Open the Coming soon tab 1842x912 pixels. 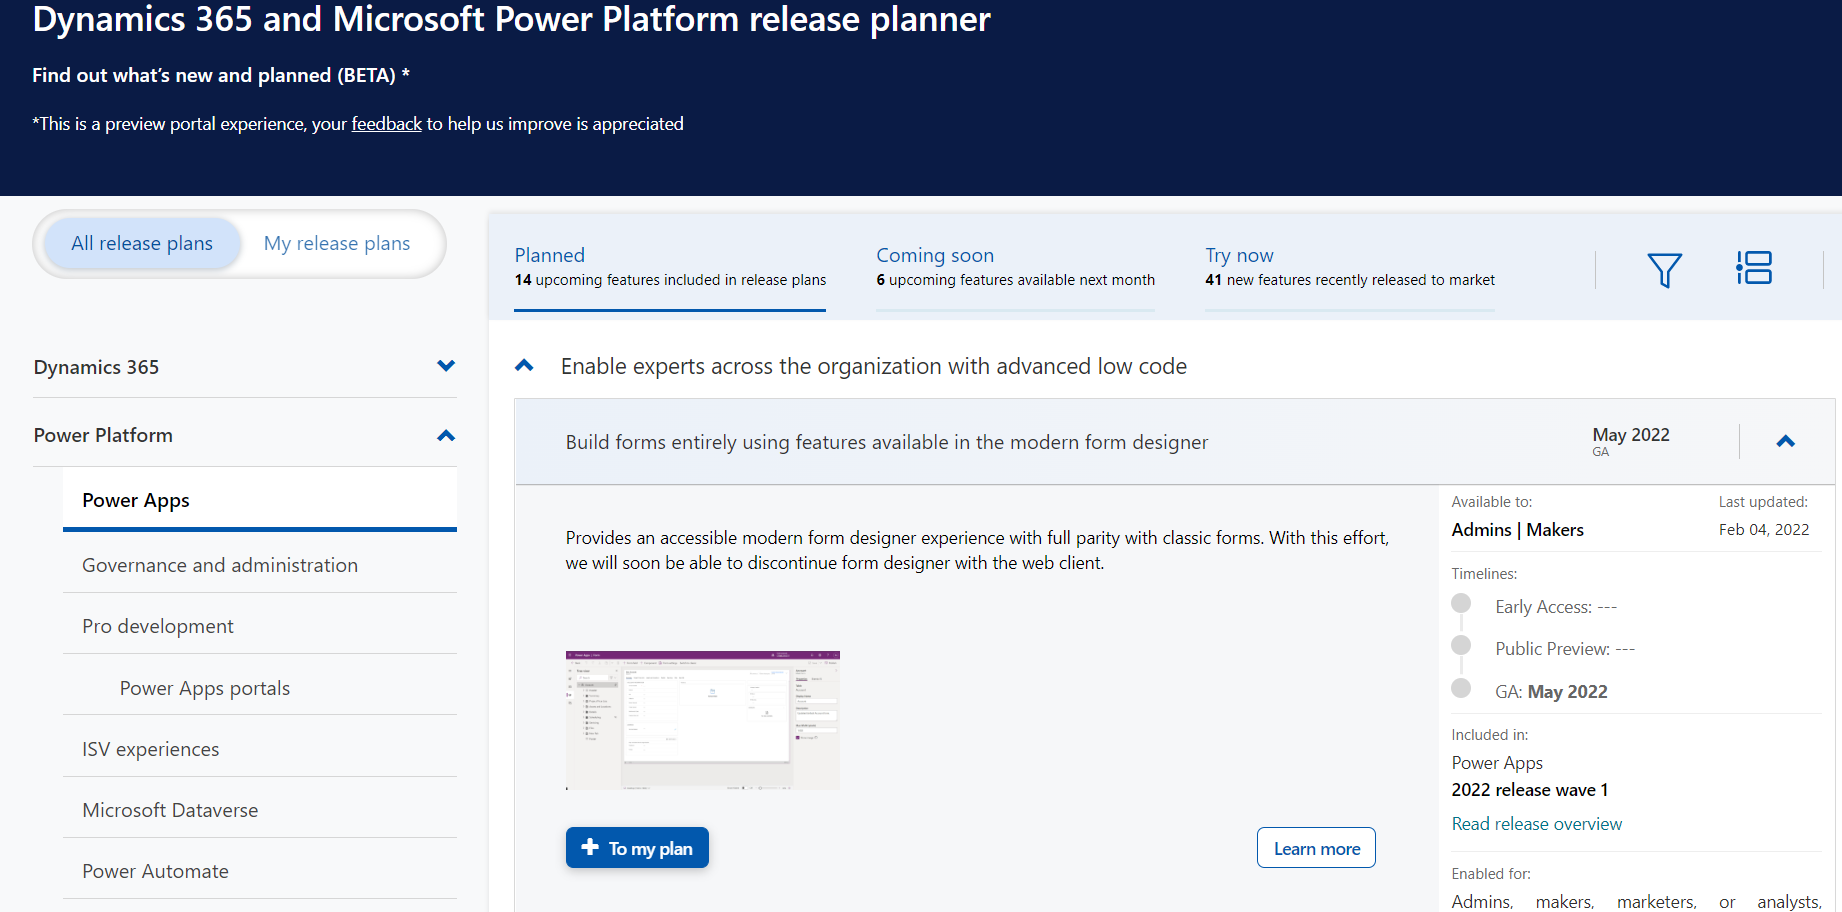pos(1015,266)
